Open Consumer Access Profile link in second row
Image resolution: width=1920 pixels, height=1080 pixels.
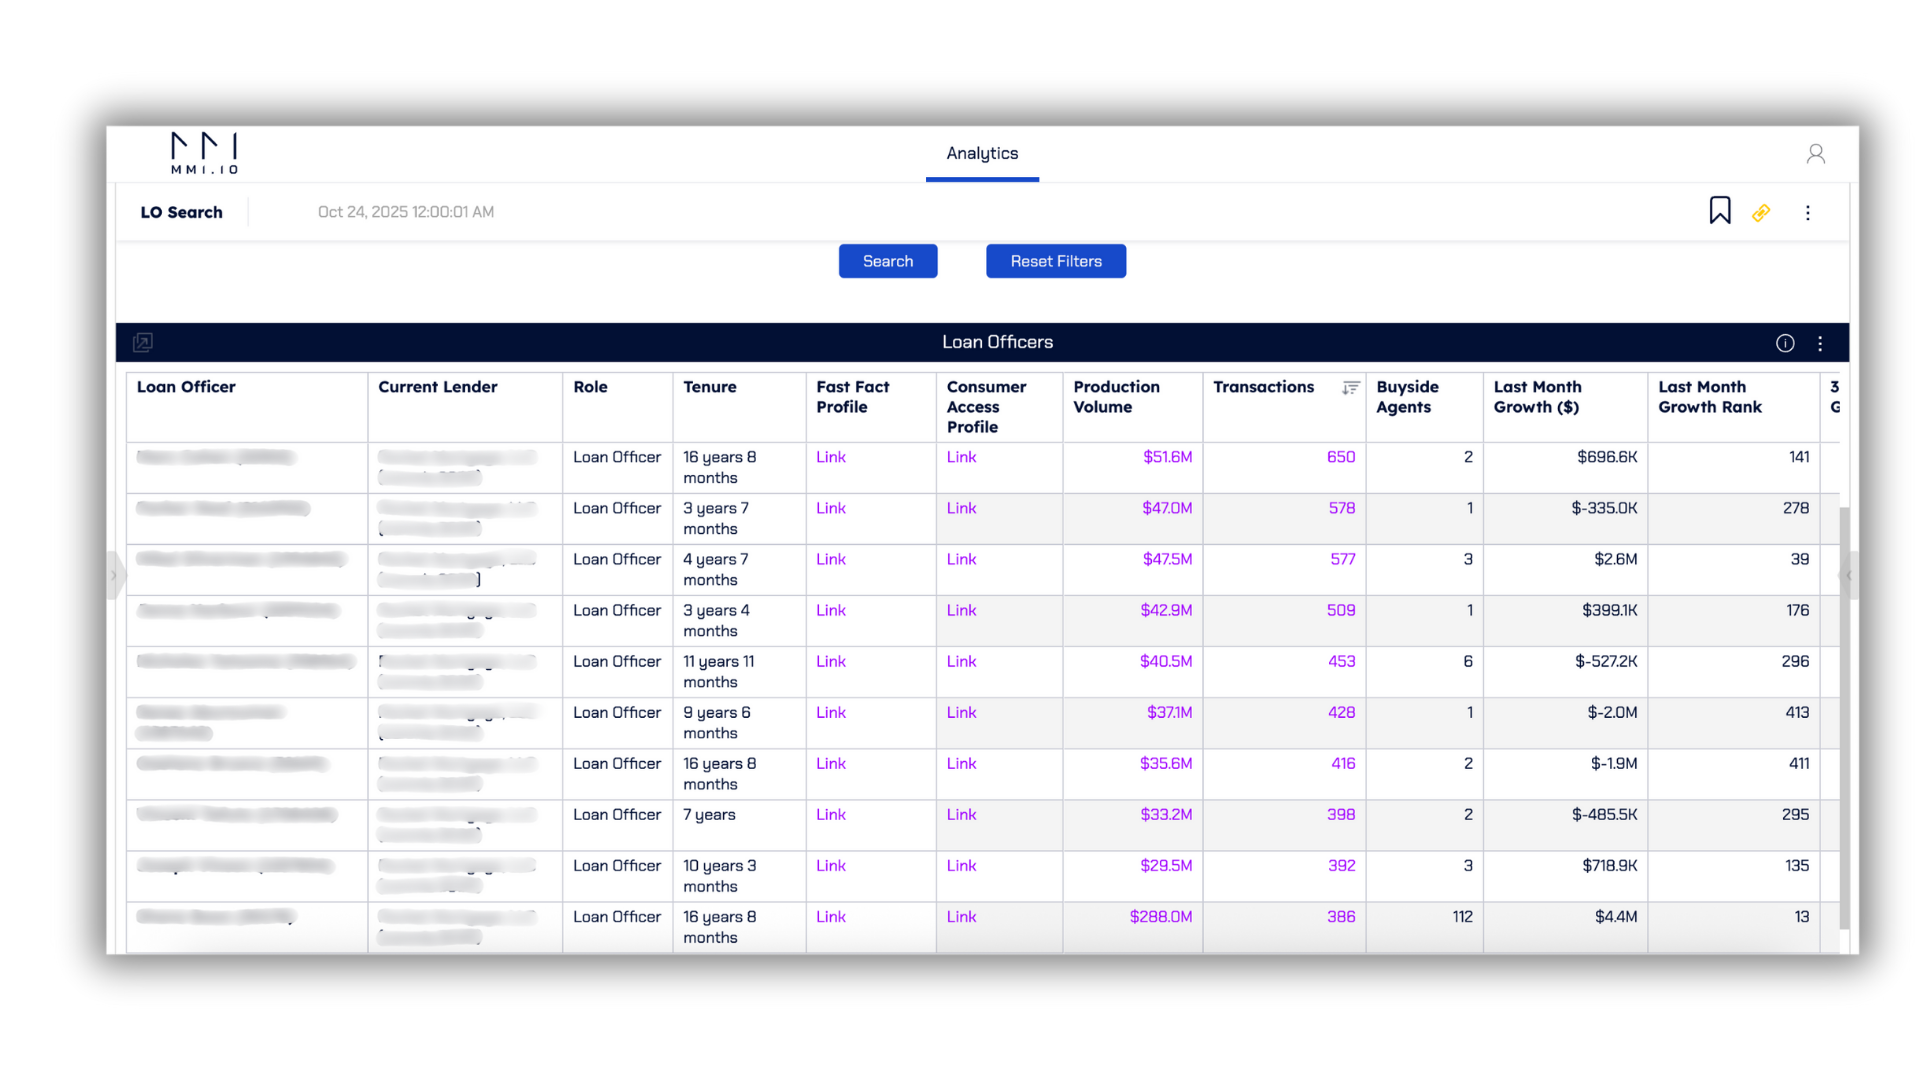click(x=961, y=508)
